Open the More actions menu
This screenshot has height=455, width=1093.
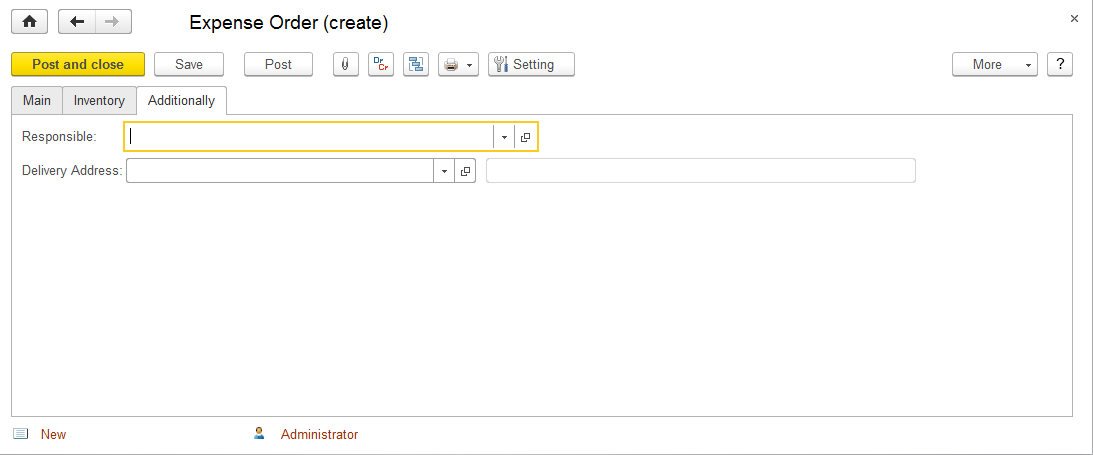(x=994, y=64)
